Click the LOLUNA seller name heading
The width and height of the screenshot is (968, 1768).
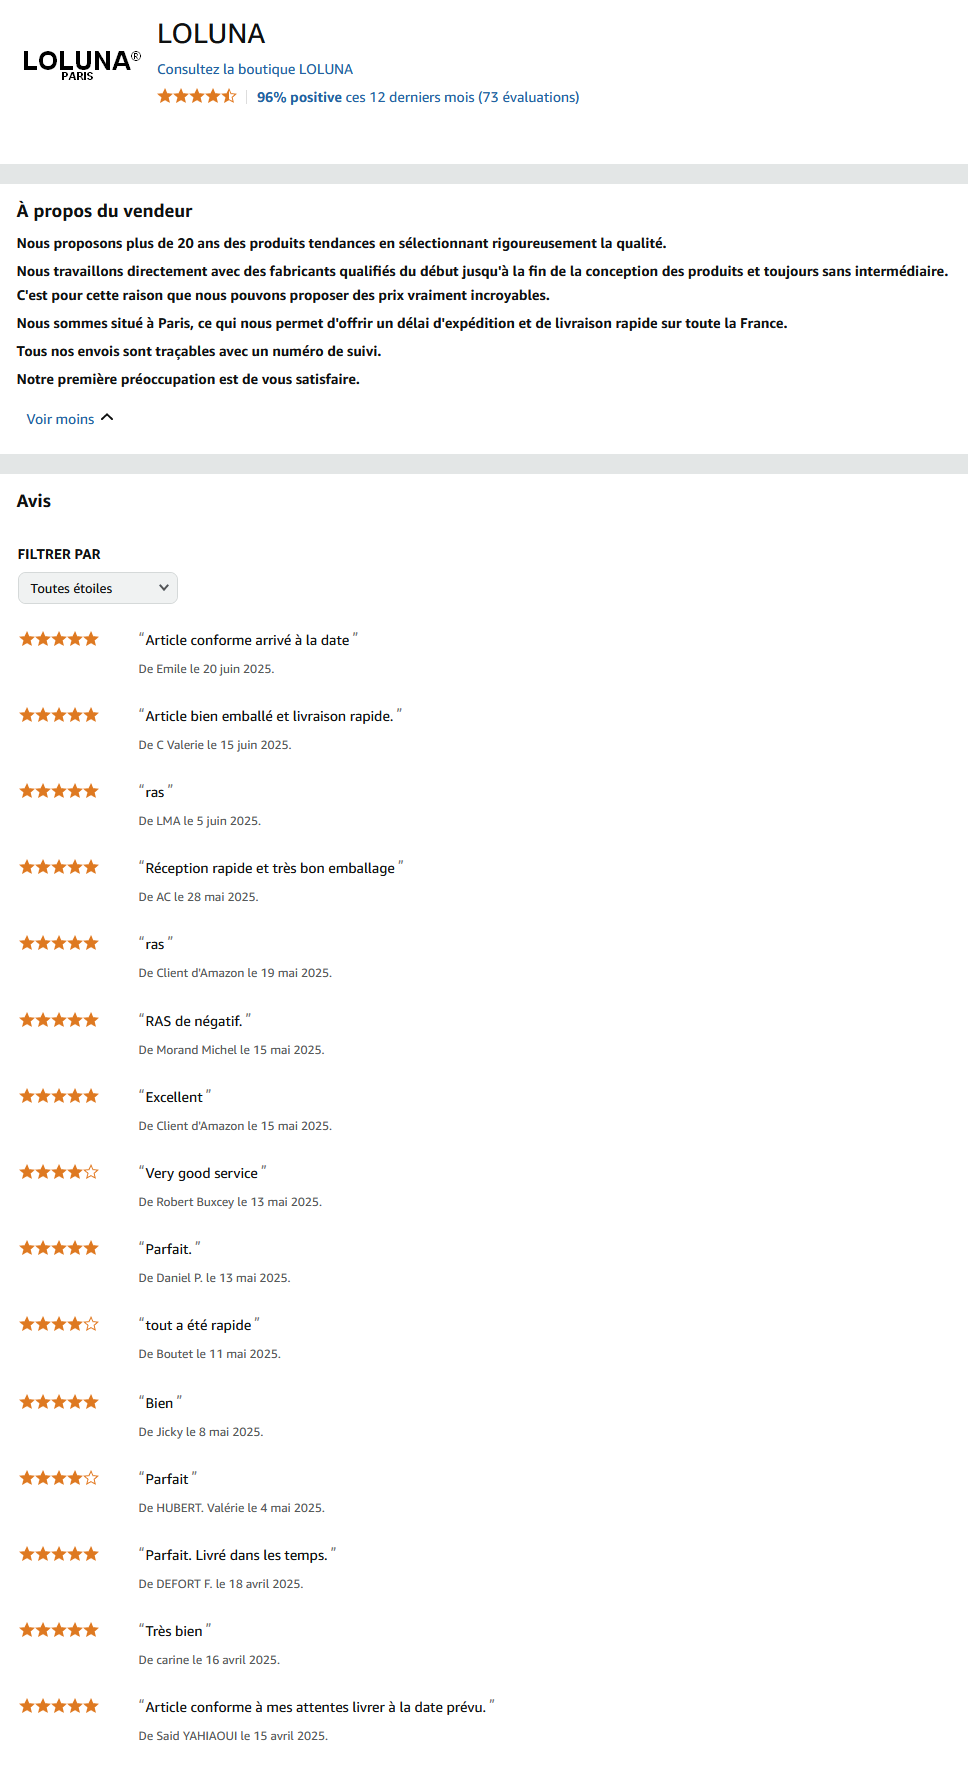click(x=211, y=34)
